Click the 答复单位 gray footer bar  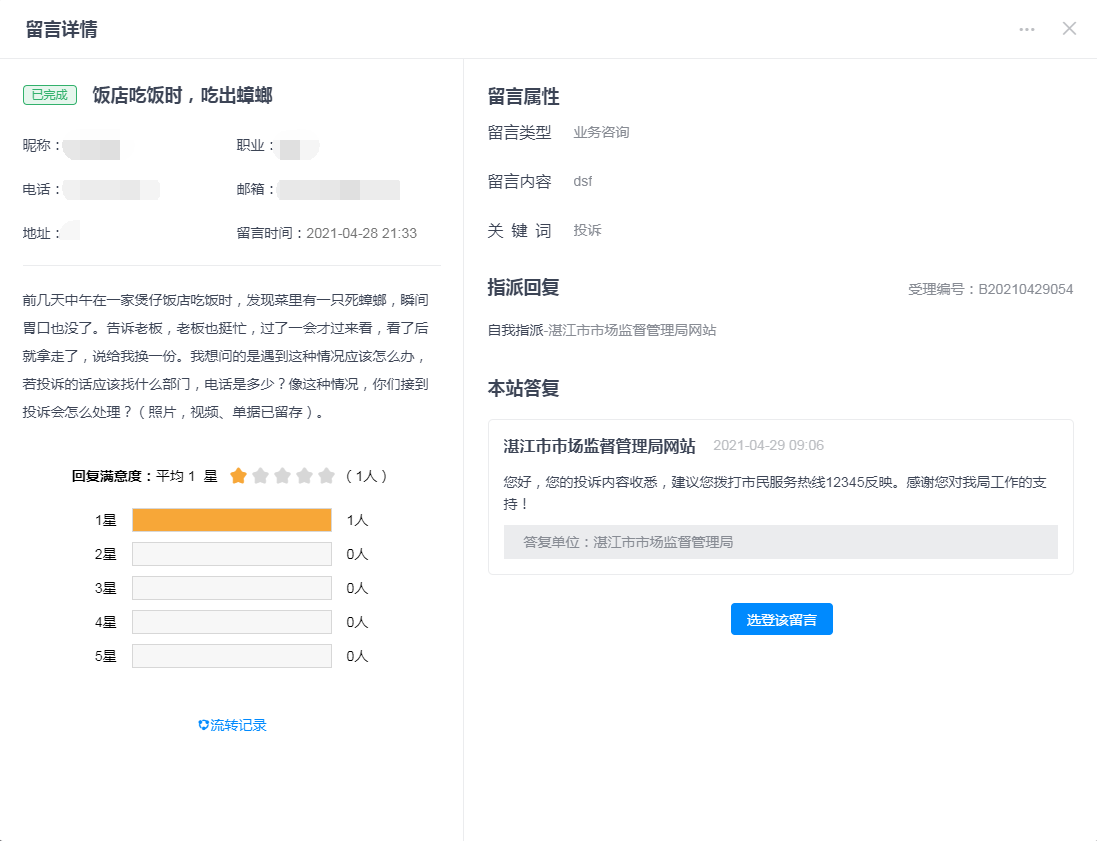(x=780, y=542)
